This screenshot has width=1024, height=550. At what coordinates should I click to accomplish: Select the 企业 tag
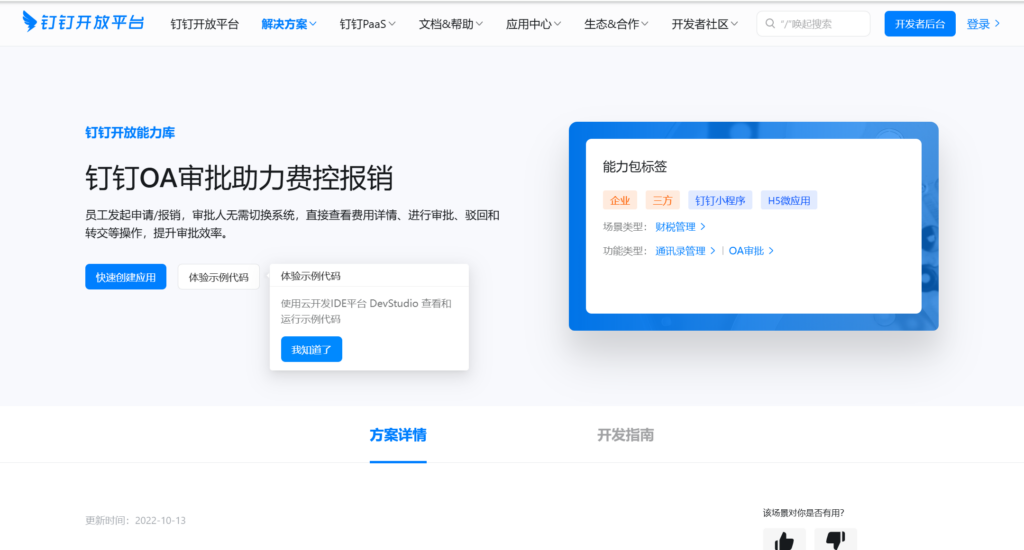(x=620, y=201)
